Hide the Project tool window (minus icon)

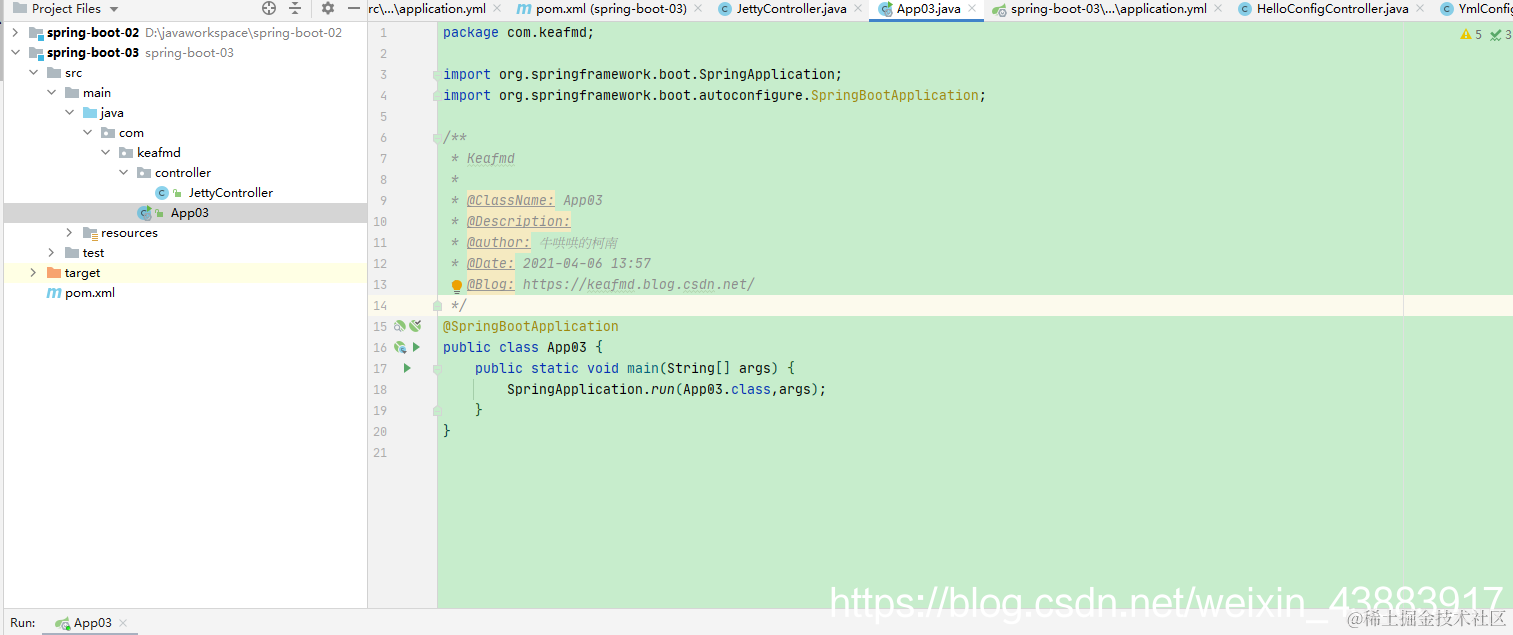(x=354, y=8)
